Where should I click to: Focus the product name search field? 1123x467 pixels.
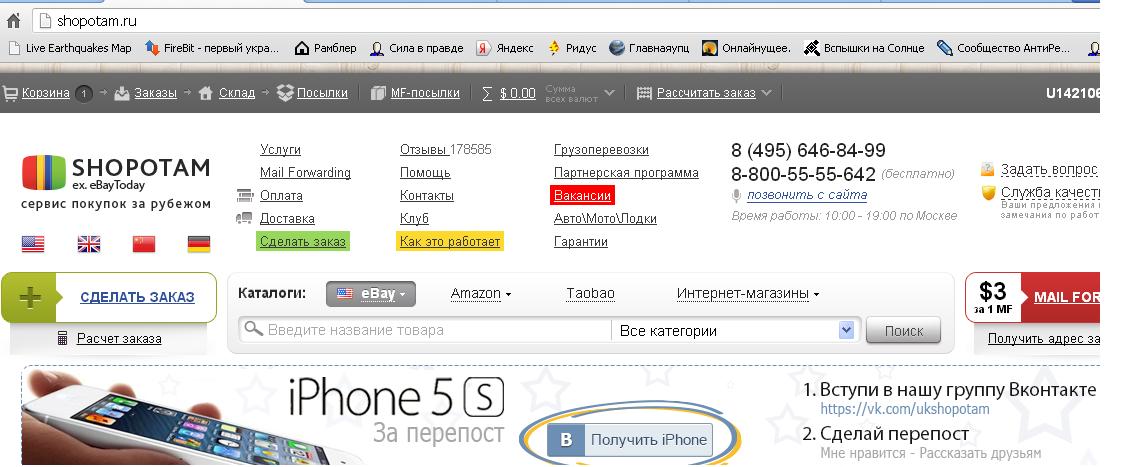click(425, 331)
